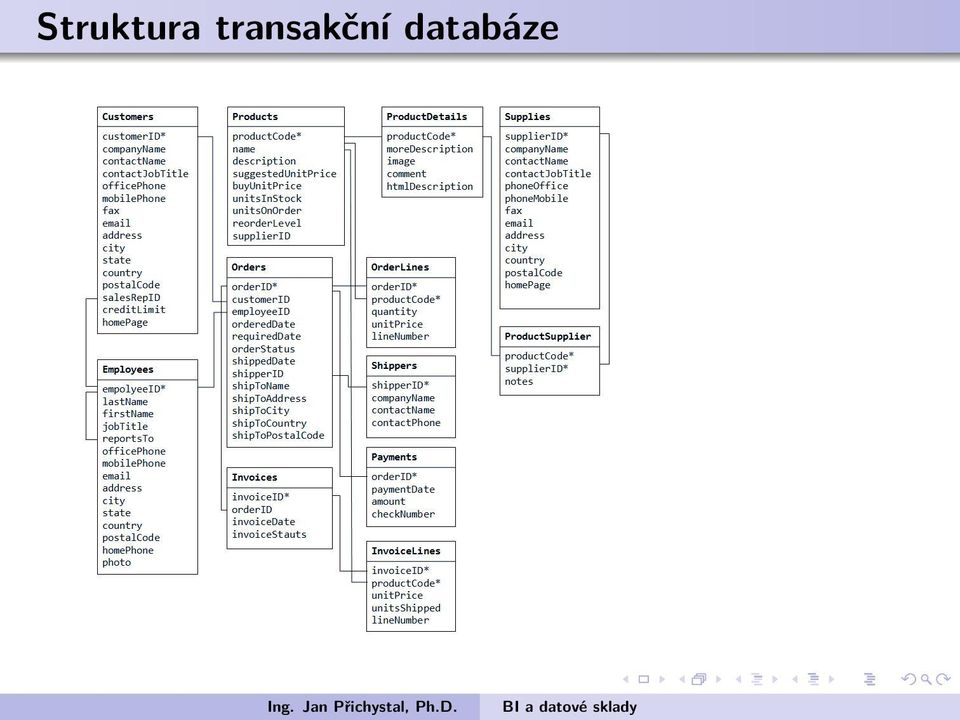
Task: Click 'checkNumber' in Payments table
Action: 403,514
